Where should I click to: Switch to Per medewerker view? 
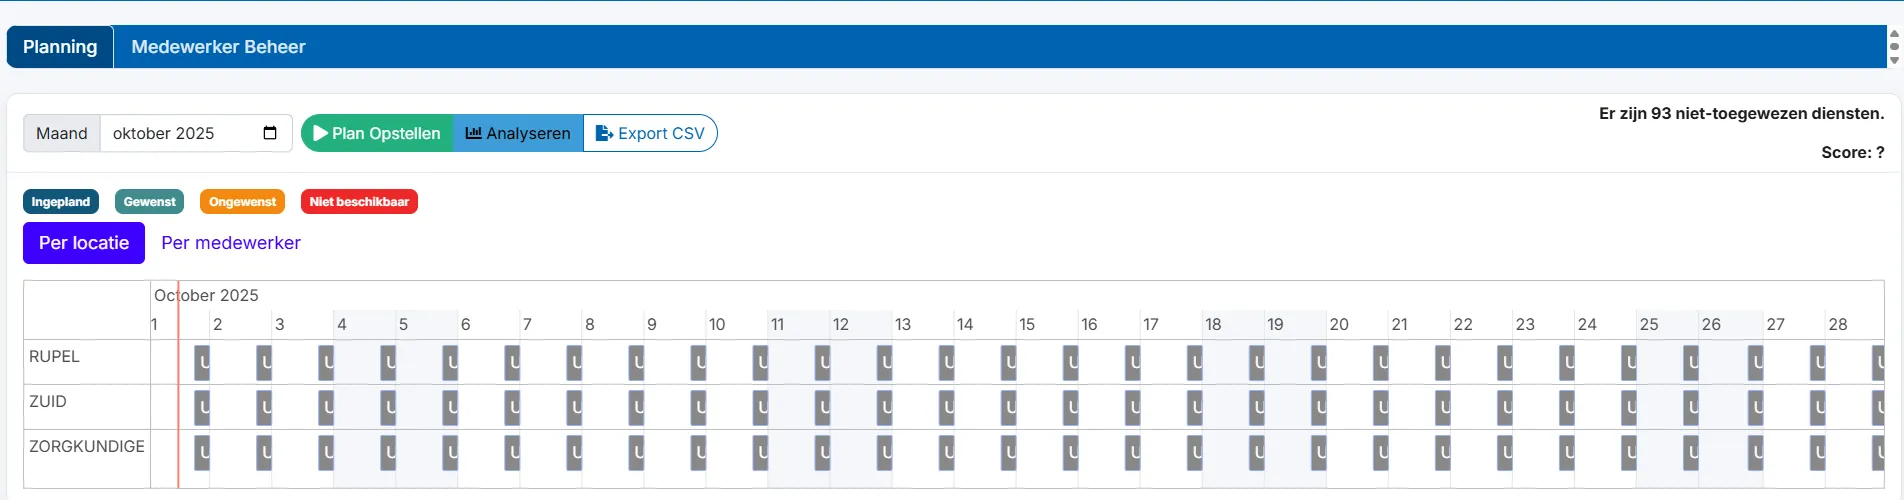tap(231, 243)
